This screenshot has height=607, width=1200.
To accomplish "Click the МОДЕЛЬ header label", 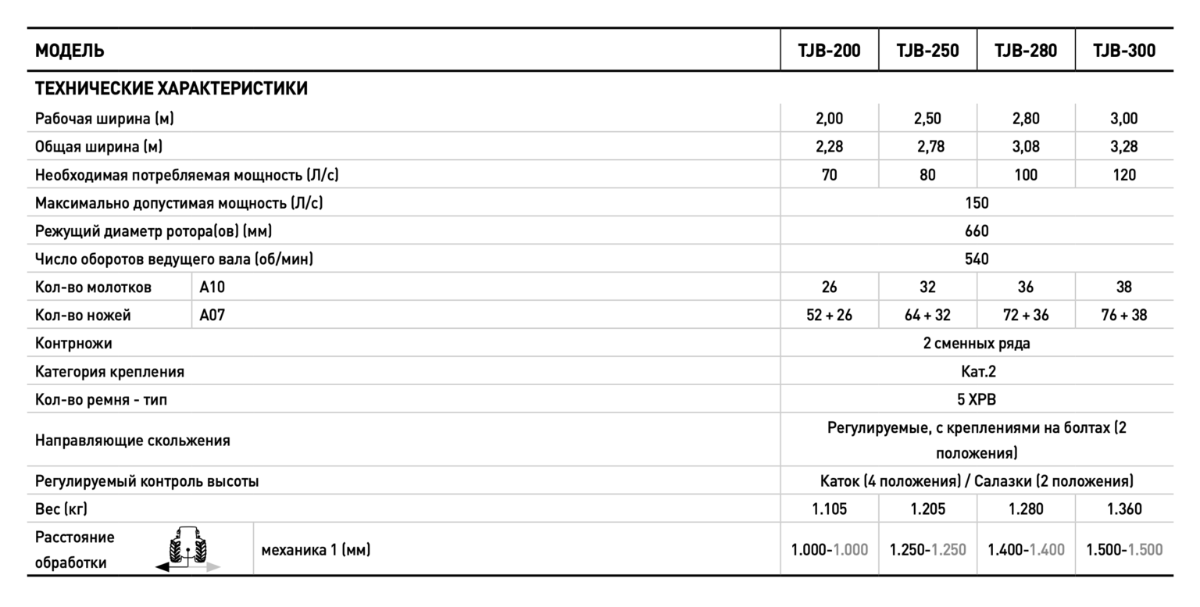I will [70, 50].
